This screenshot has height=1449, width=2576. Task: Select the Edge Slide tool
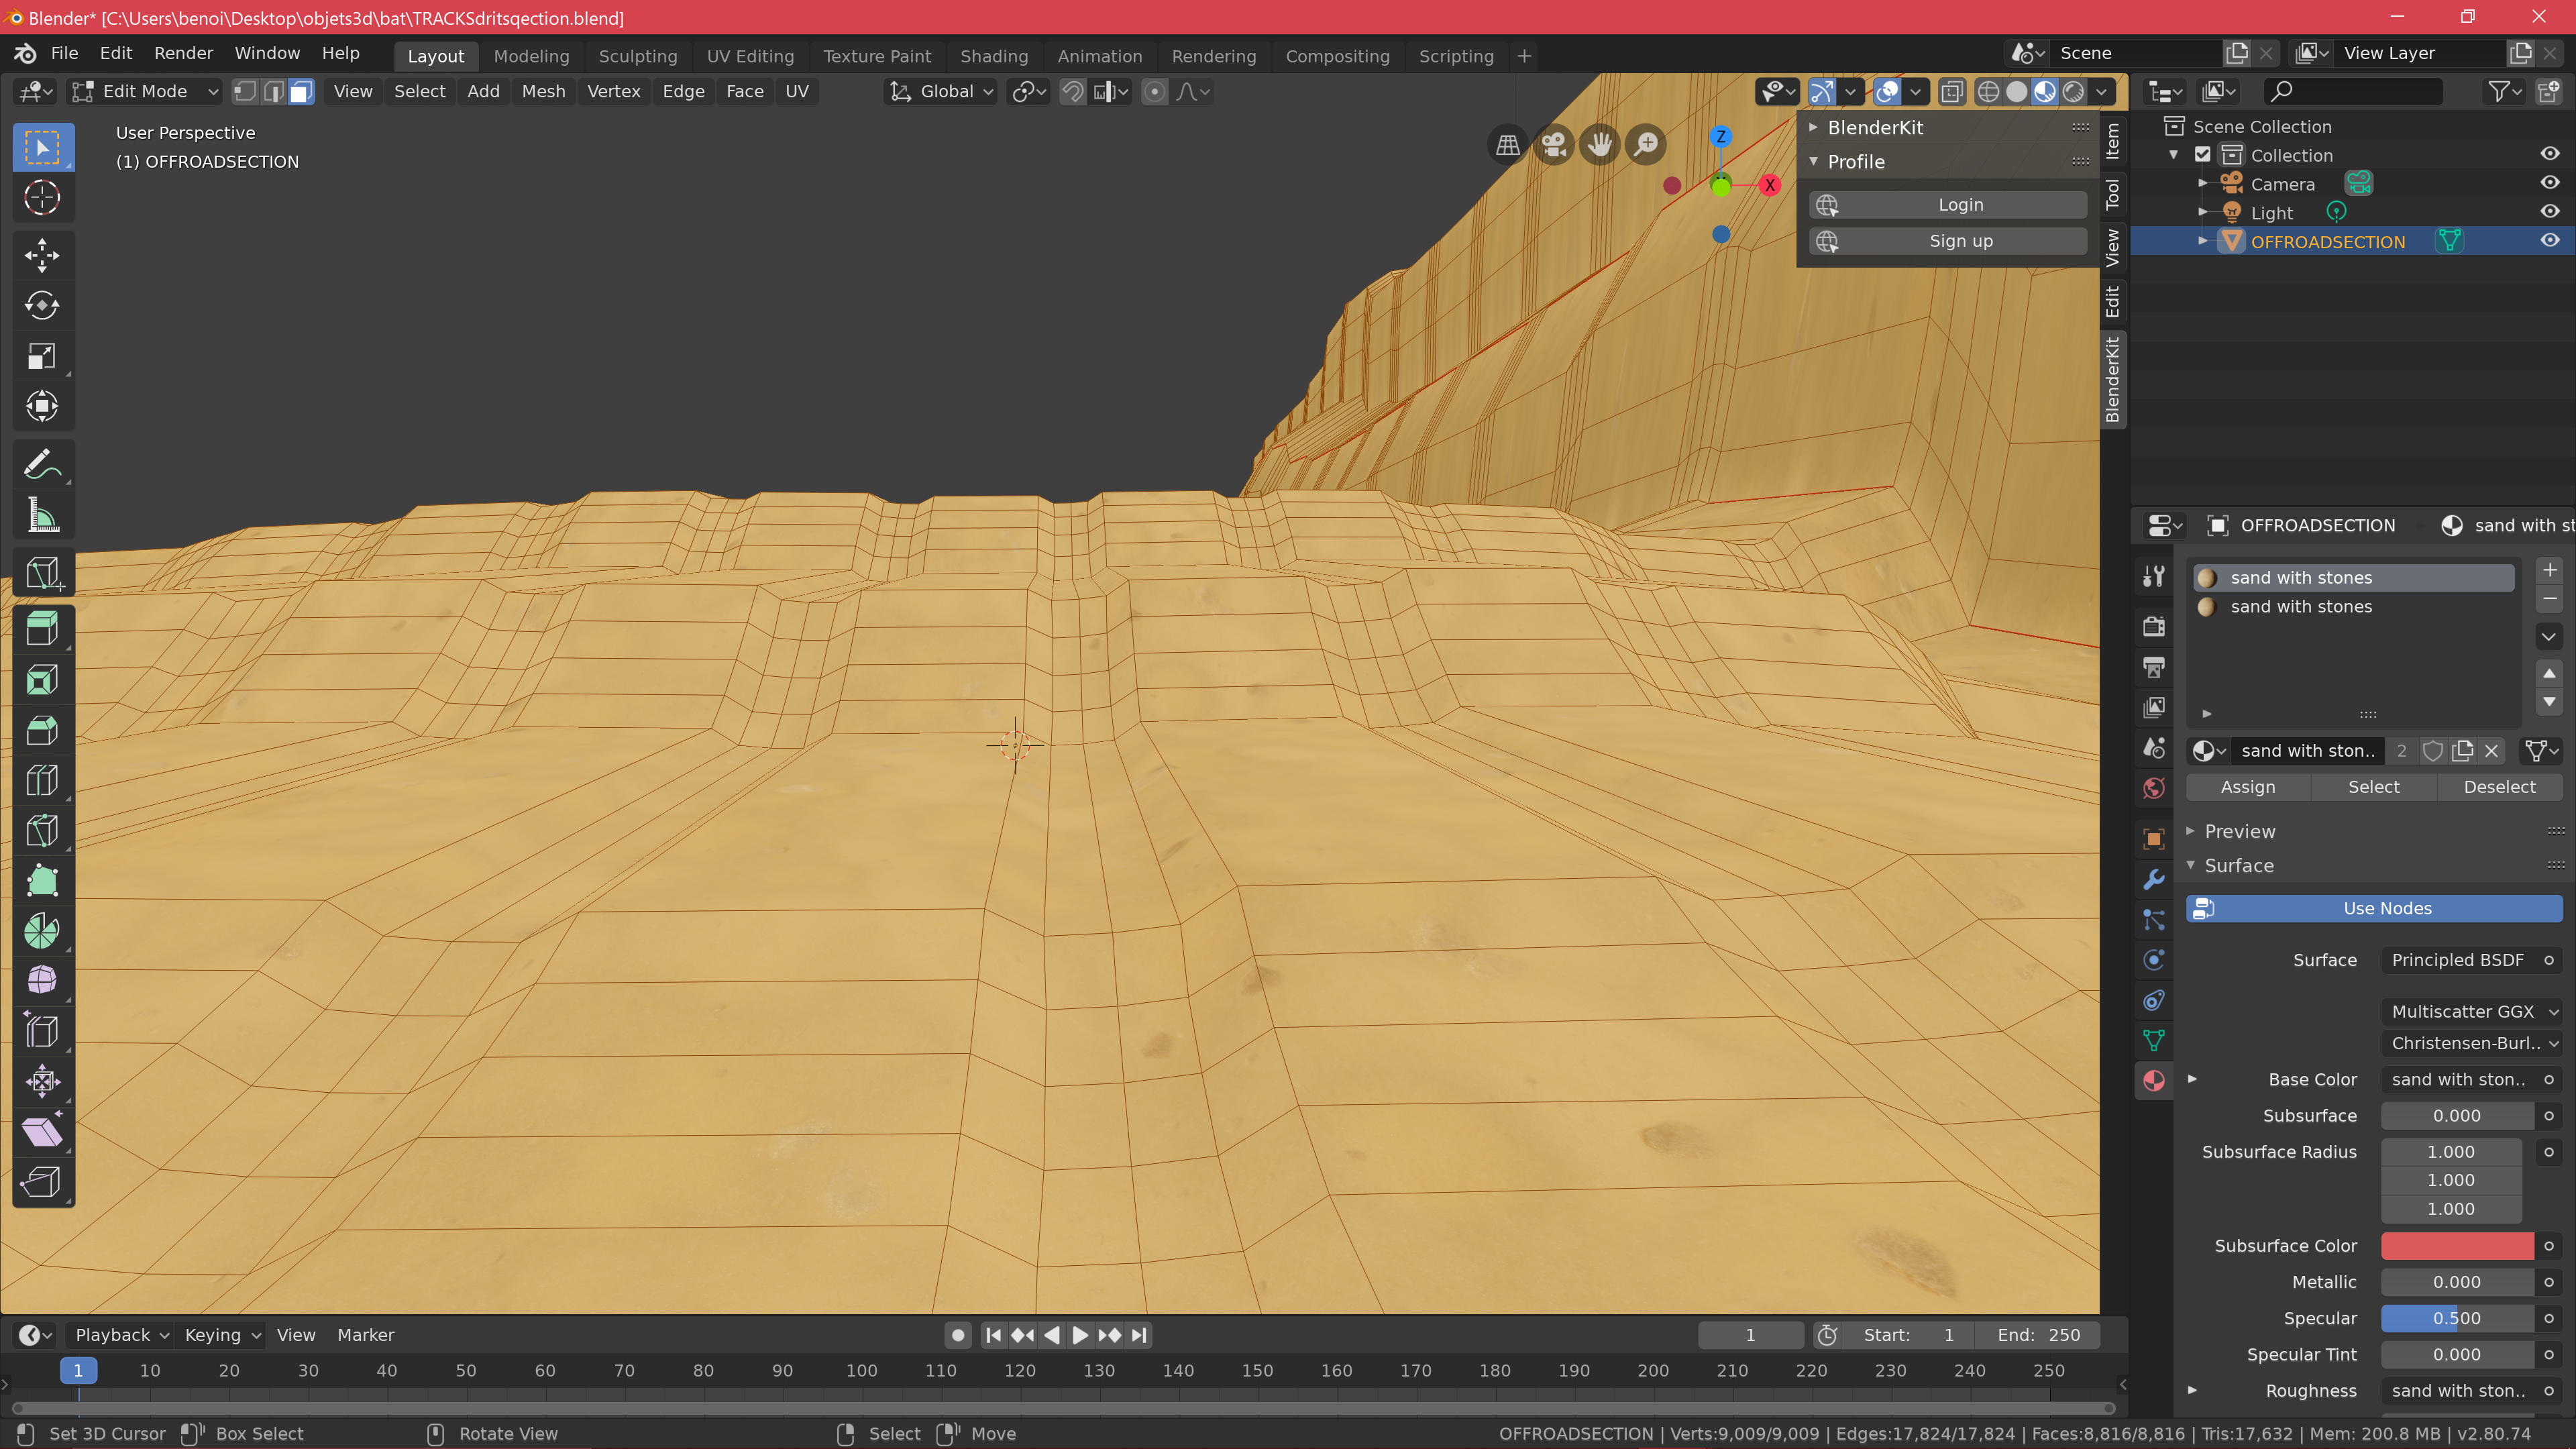coord(42,1031)
